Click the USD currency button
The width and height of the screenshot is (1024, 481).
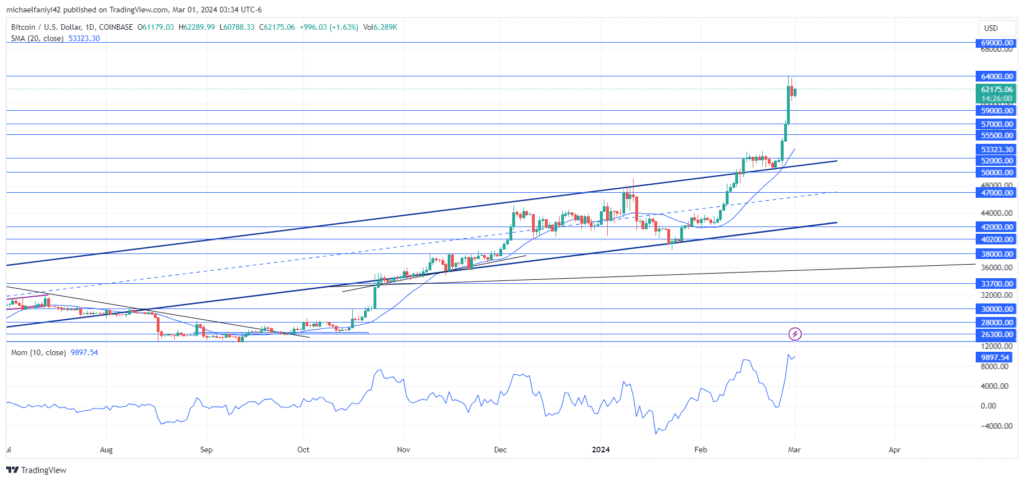(x=997, y=27)
